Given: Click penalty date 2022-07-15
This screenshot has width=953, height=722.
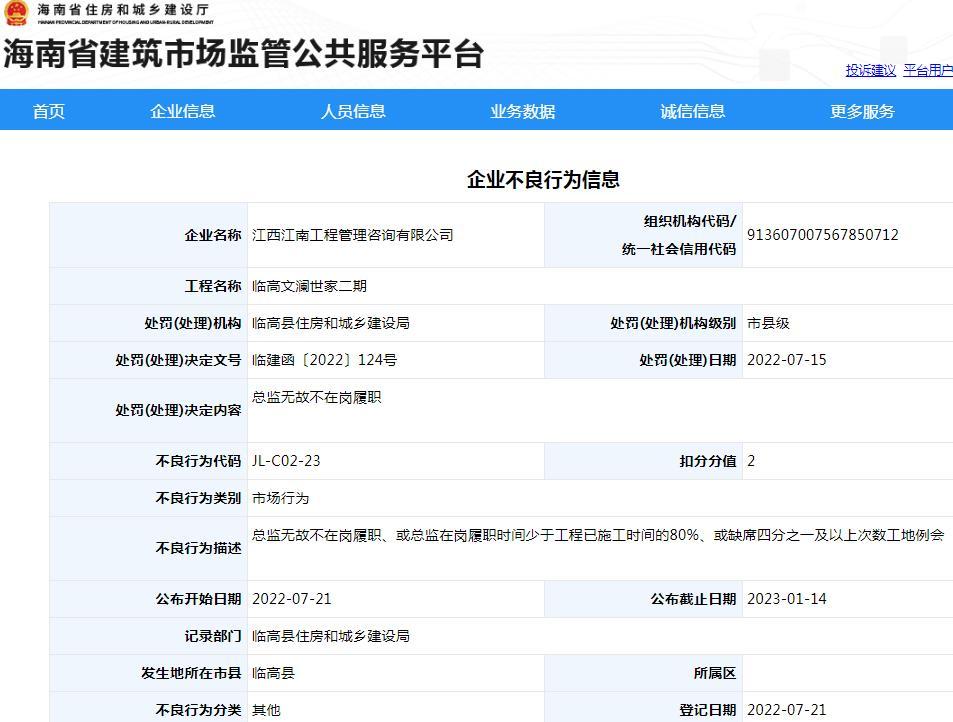Looking at the screenshot, I should pos(786,360).
